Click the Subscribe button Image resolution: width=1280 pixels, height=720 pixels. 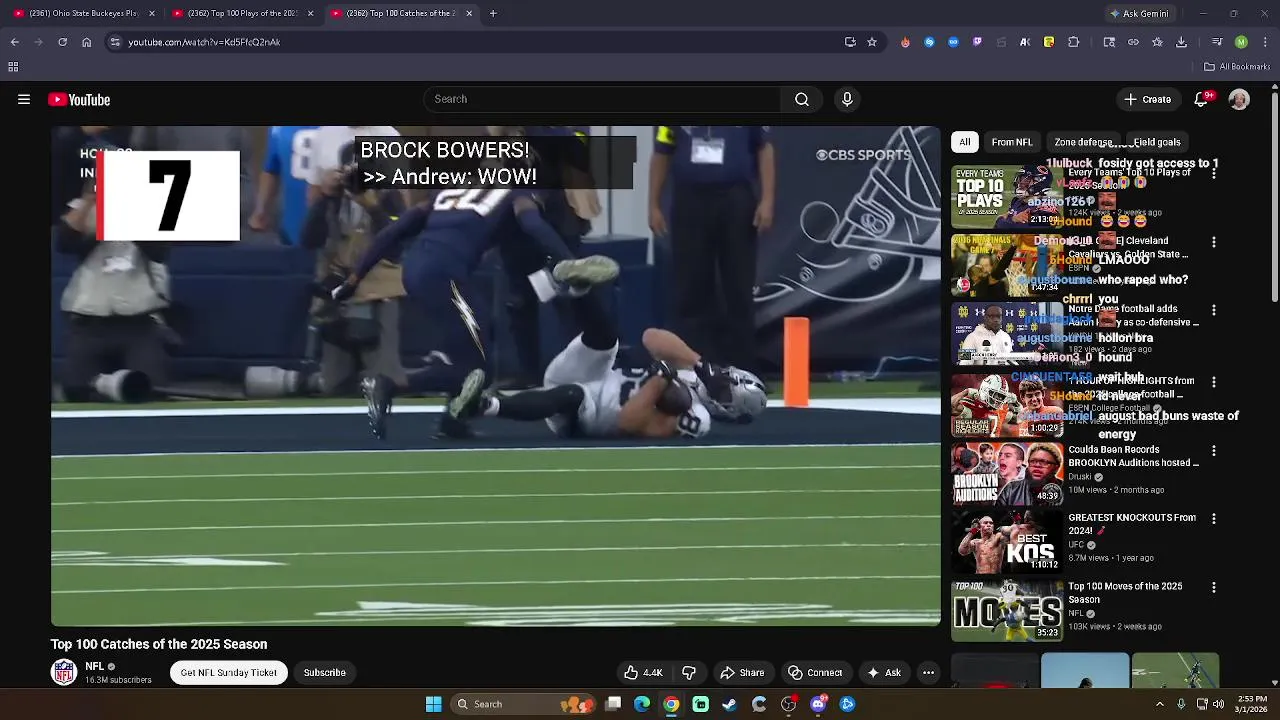coord(325,672)
